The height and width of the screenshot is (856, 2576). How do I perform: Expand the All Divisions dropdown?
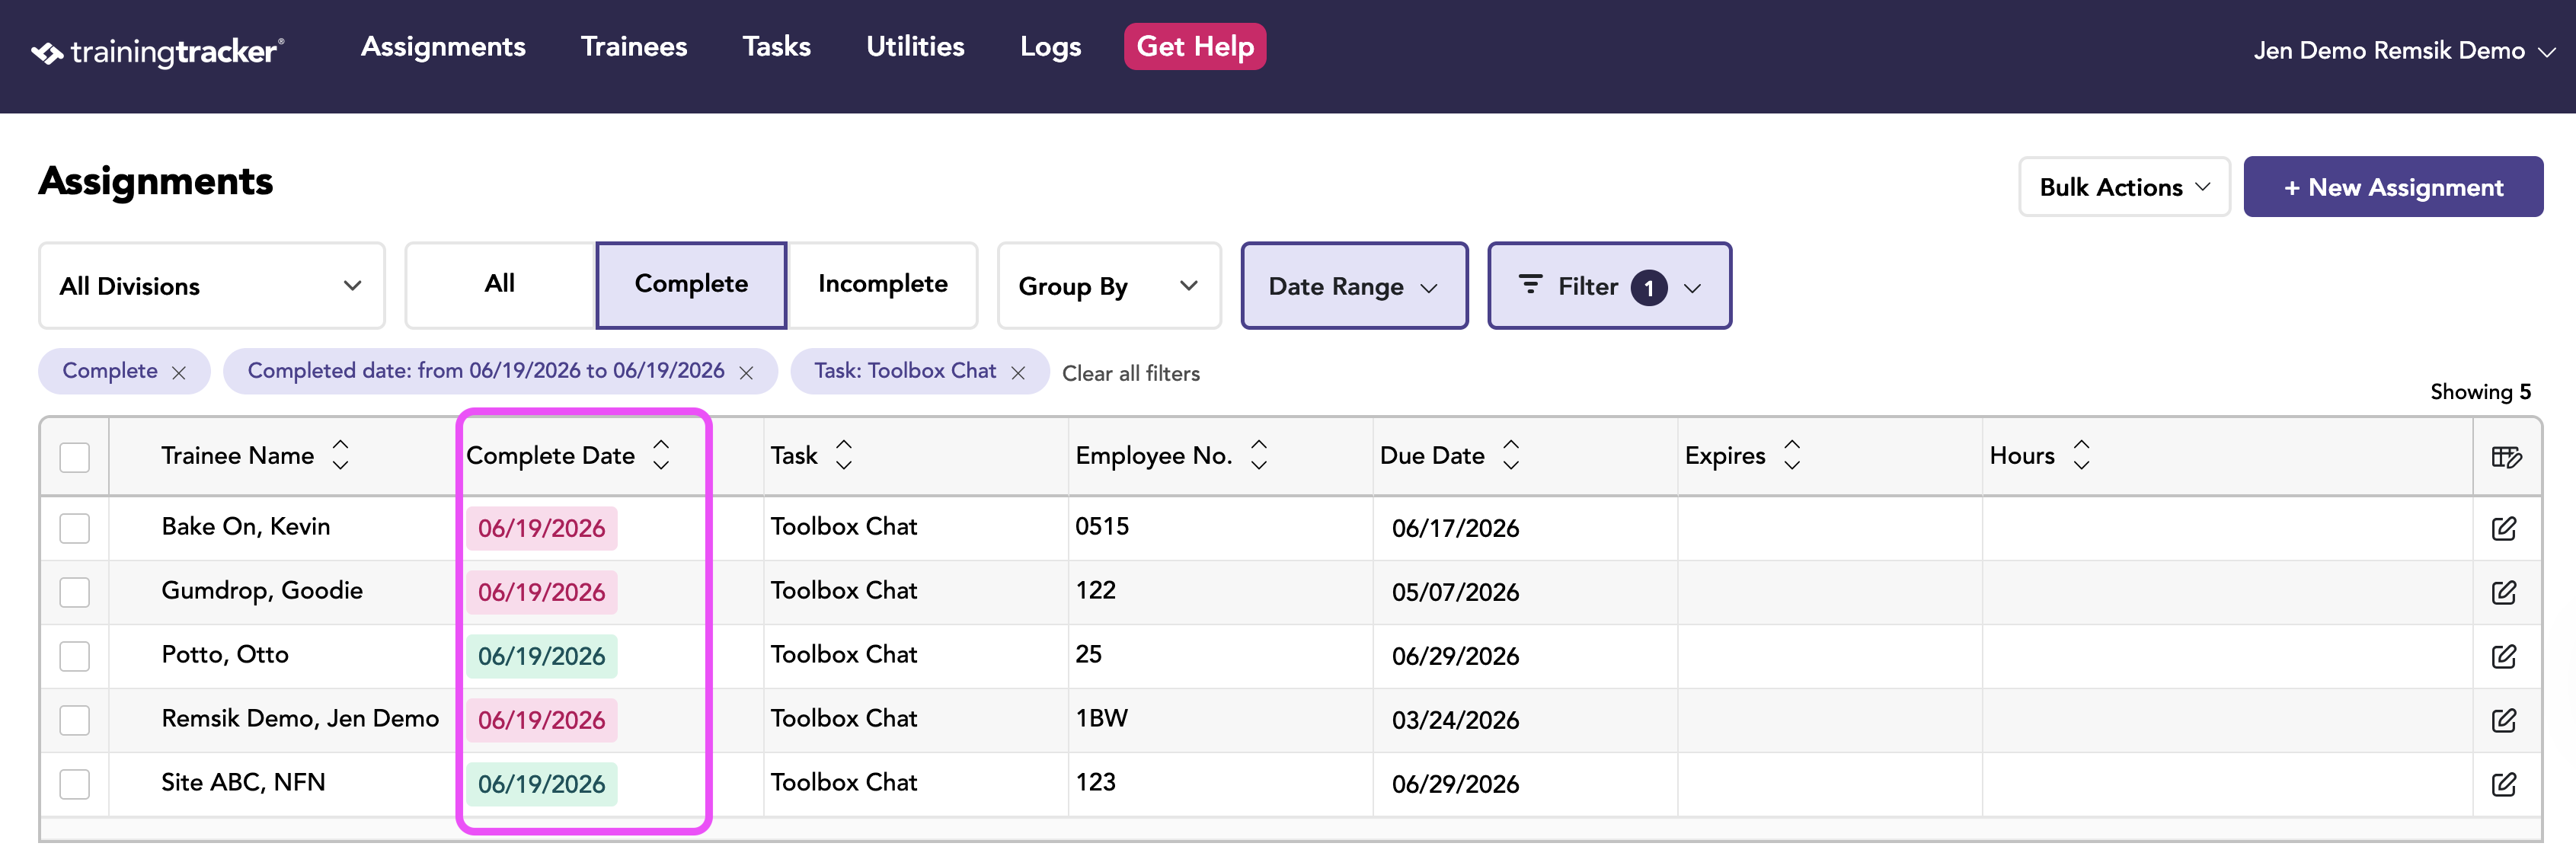click(212, 286)
